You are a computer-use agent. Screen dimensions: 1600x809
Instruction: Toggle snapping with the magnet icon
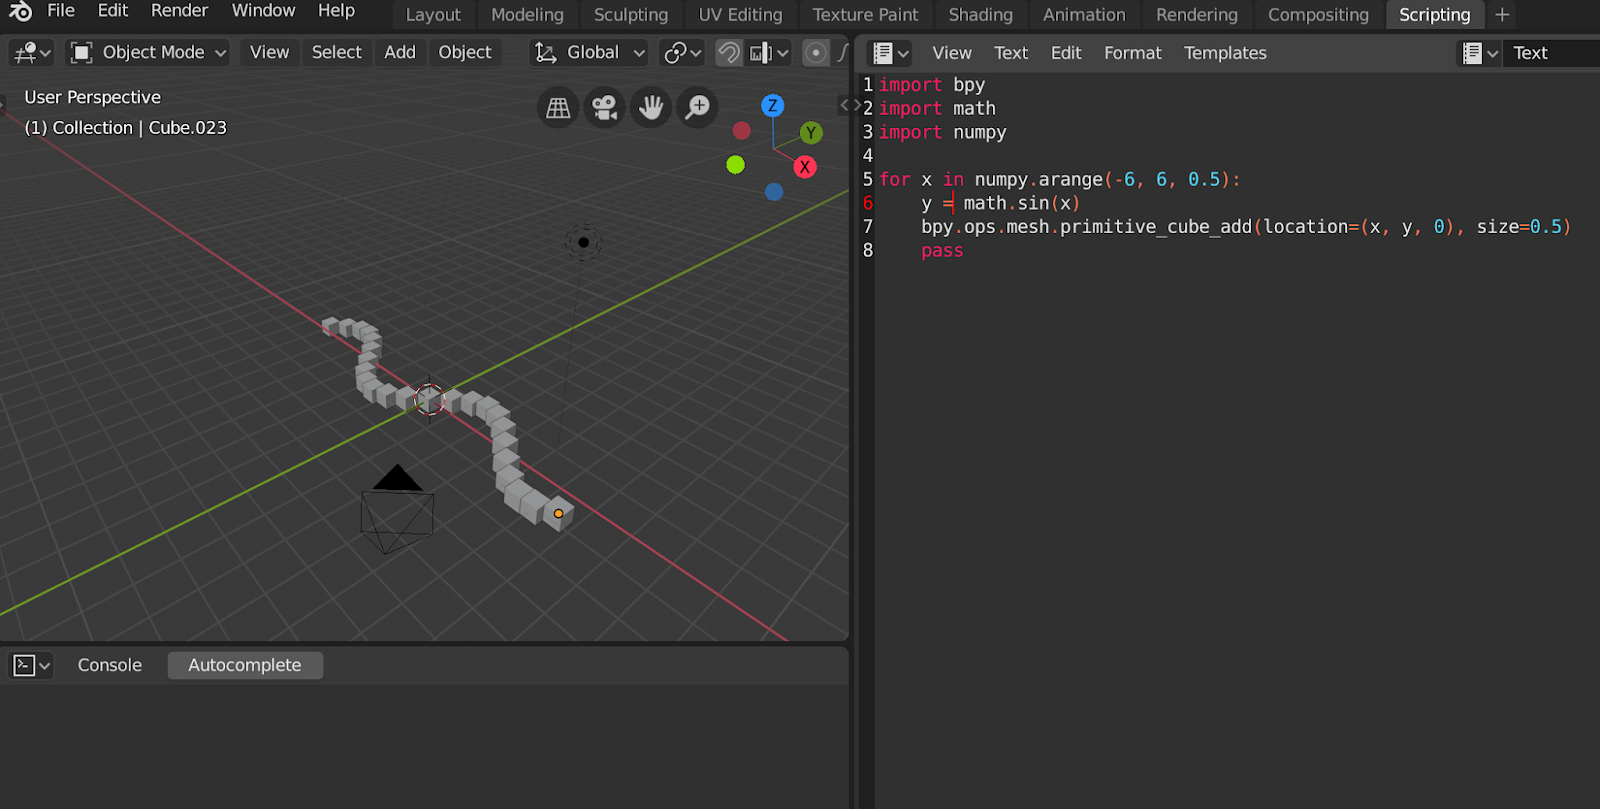pyautogui.click(x=729, y=53)
